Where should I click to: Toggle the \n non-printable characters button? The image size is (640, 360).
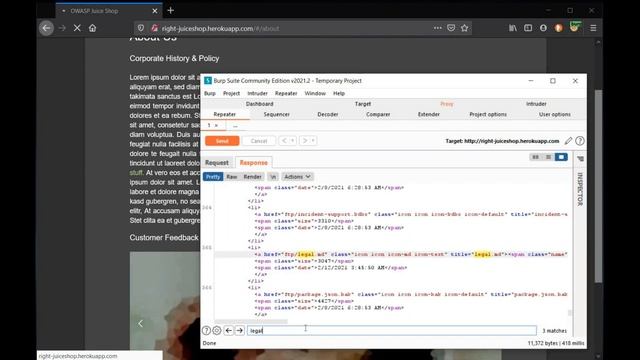273,177
